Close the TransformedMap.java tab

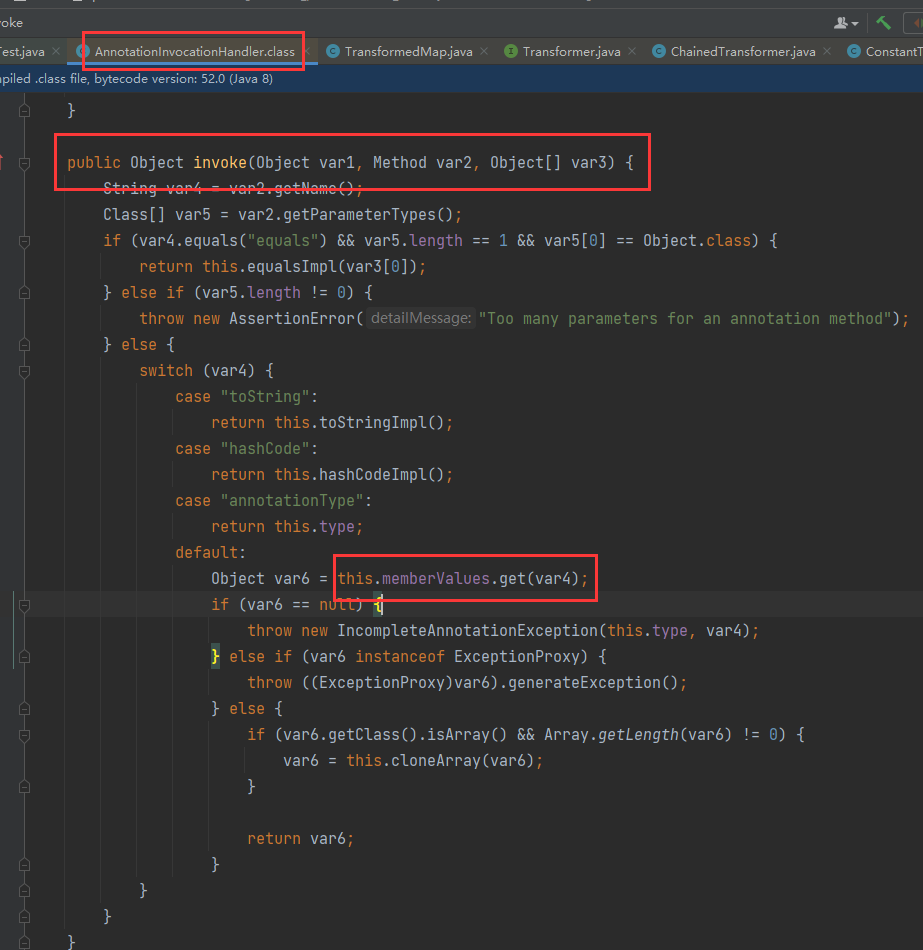484,51
